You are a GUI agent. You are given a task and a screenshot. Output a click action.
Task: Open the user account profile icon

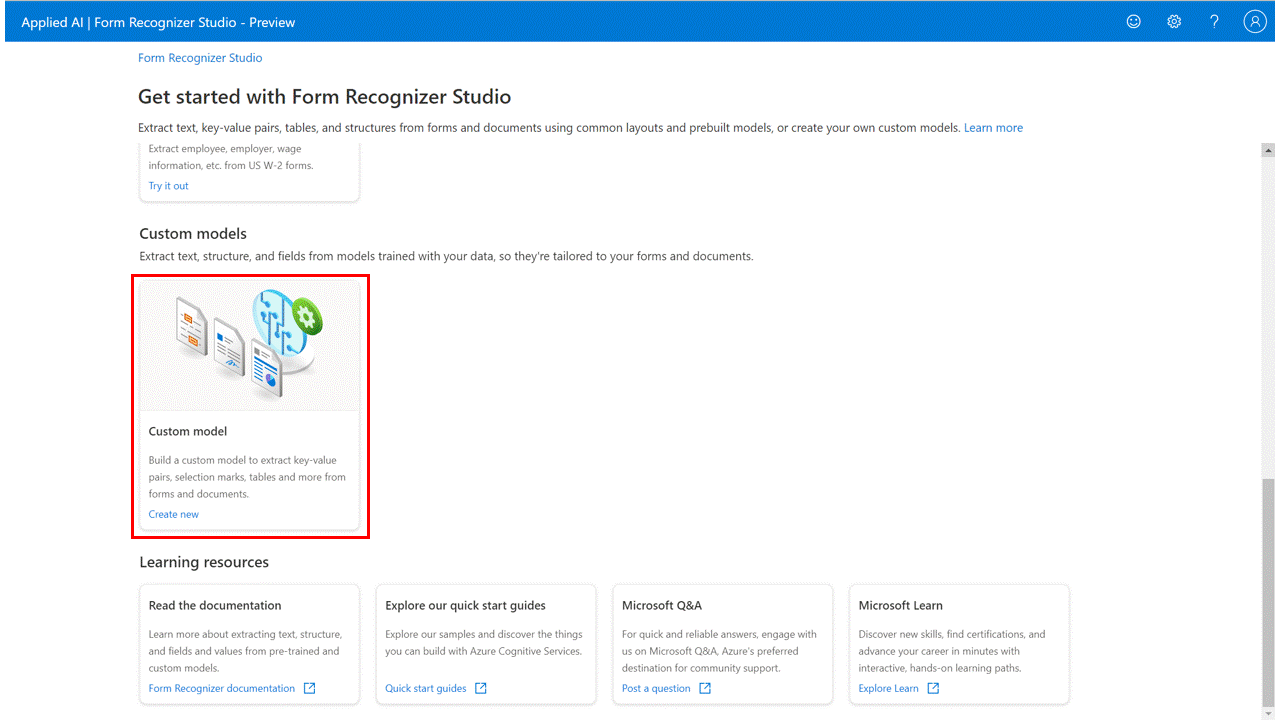[1255, 21]
